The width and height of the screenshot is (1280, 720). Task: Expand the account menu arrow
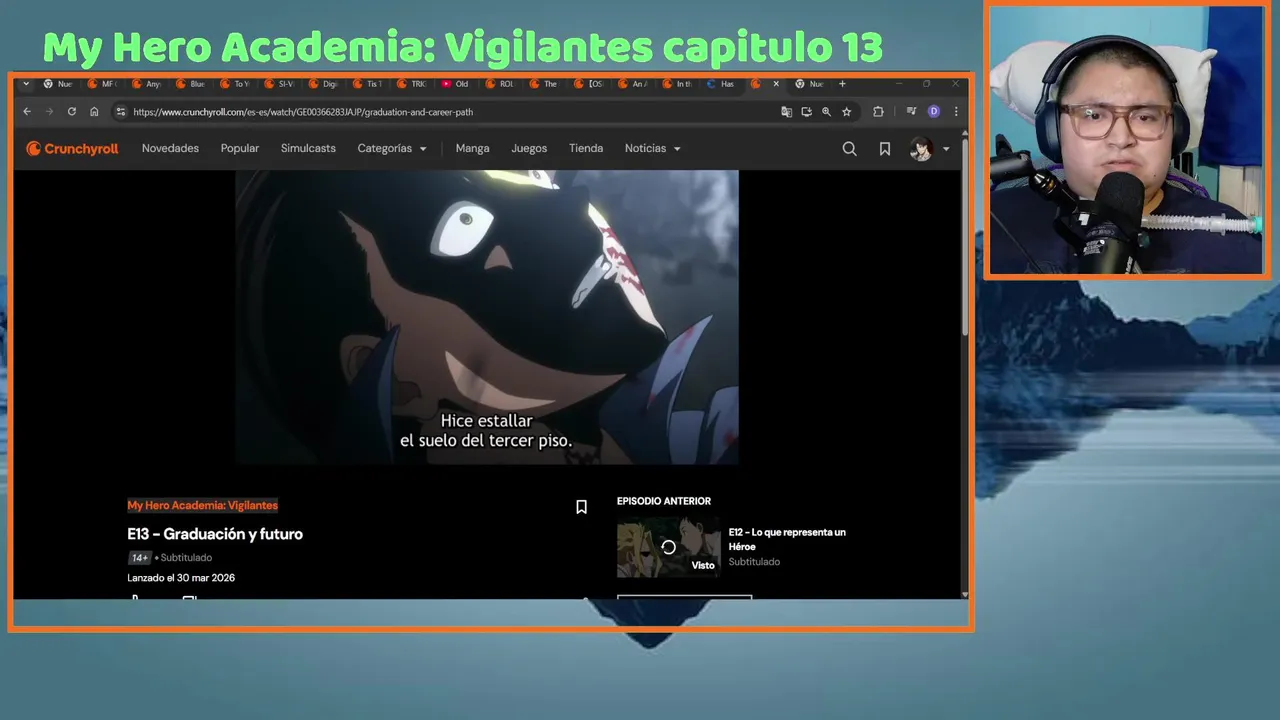point(946,149)
